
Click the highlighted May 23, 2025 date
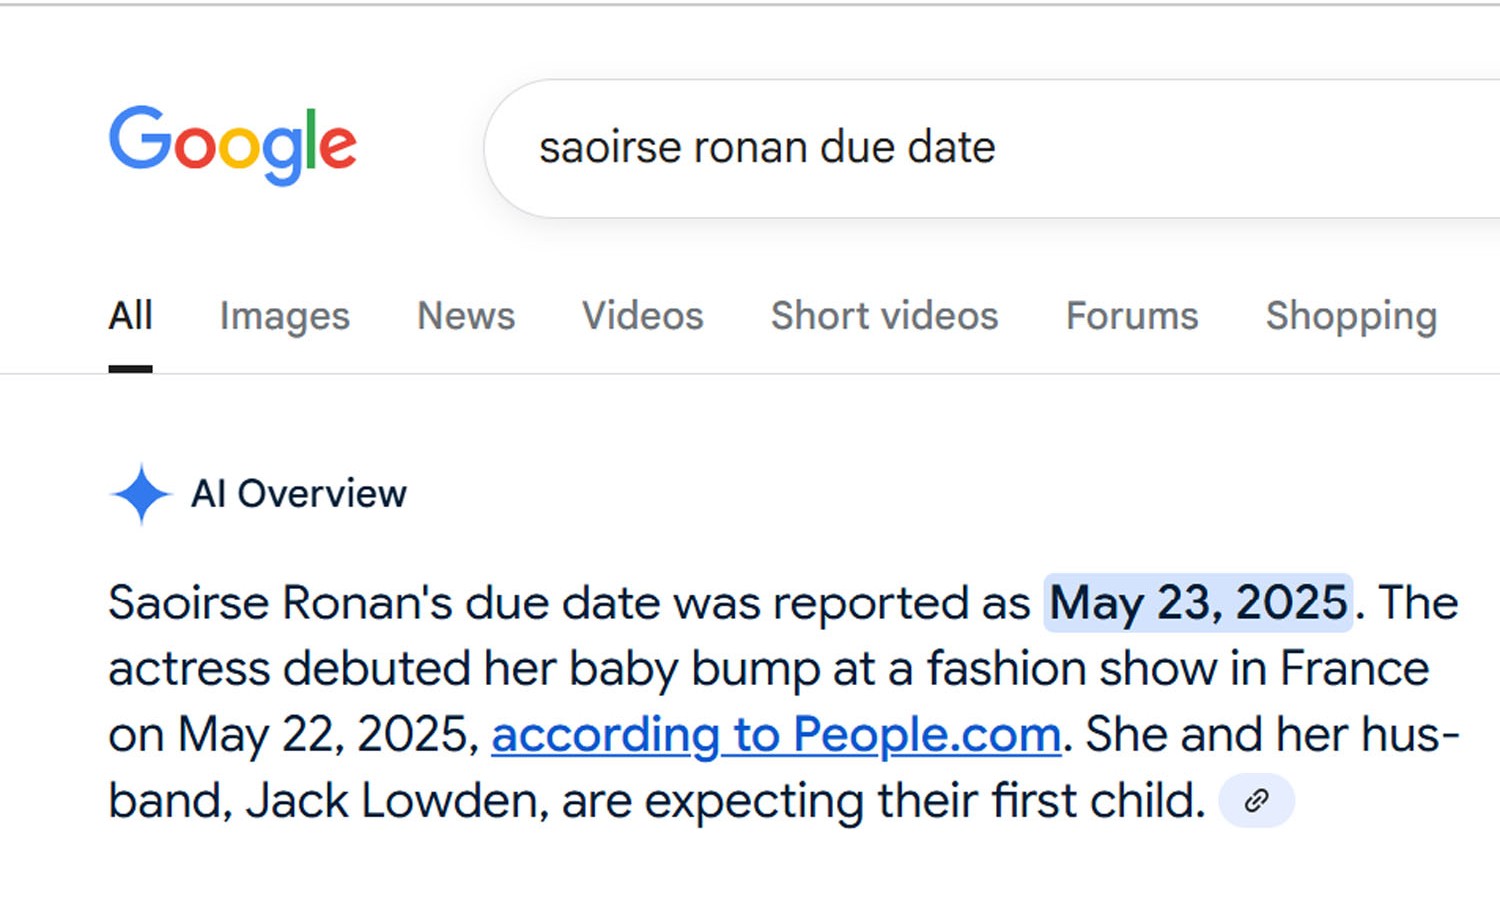point(1197,603)
